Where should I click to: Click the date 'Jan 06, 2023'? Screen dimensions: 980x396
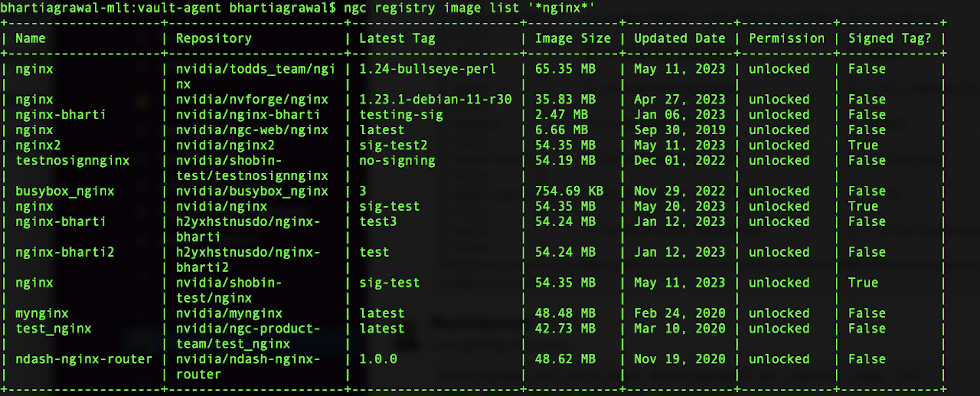[x=679, y=115]
